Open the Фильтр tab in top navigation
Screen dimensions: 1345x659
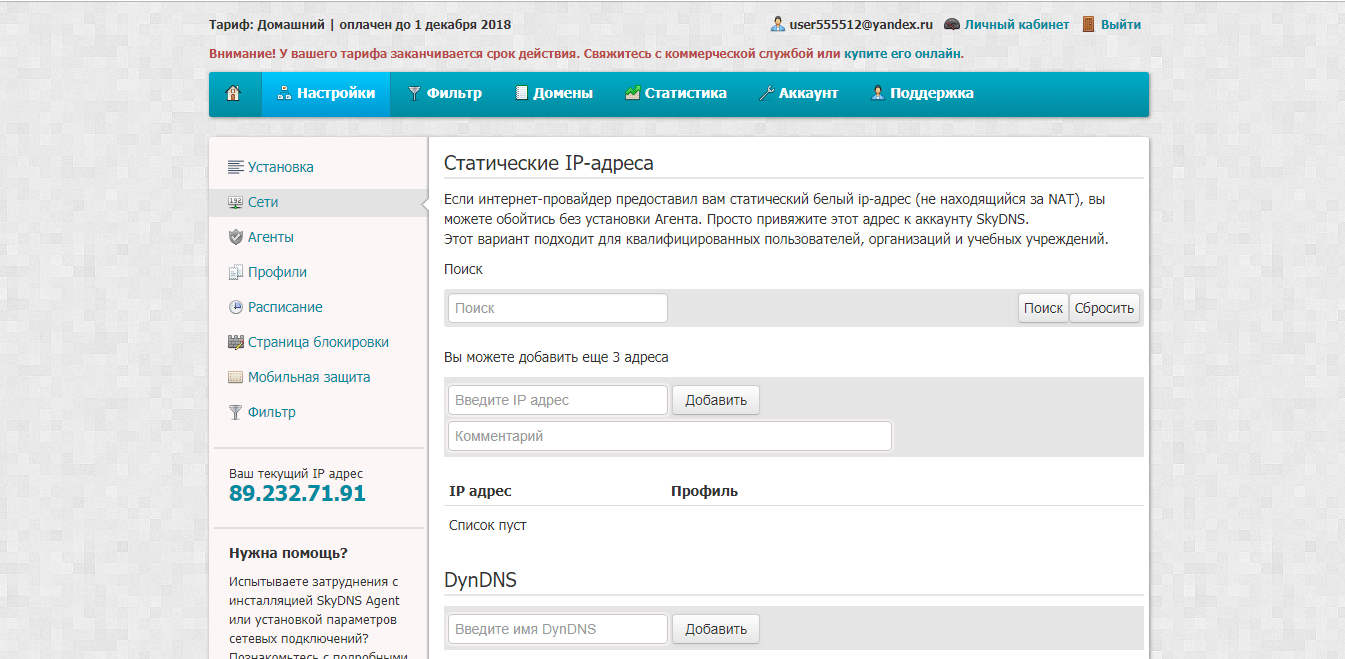444,94
